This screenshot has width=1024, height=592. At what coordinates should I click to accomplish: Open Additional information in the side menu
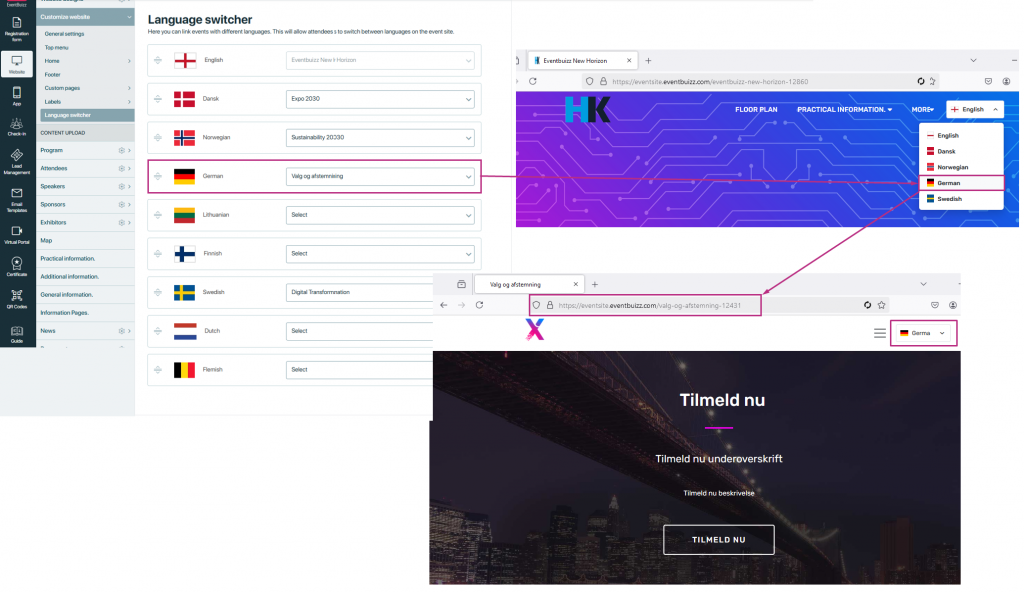[x=69, y=276]
